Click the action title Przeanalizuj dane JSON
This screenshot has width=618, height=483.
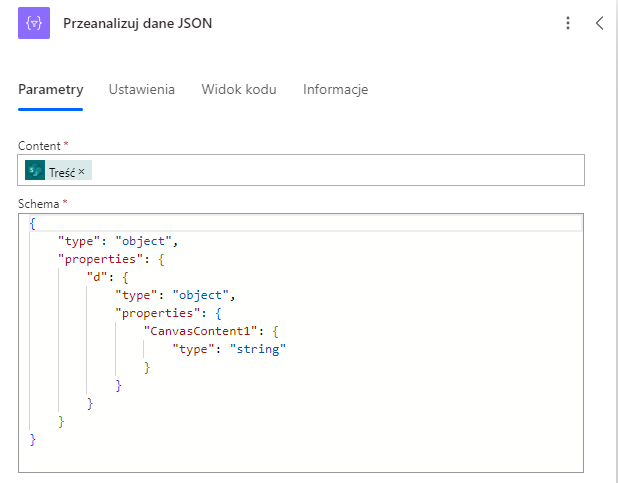(138, 23)
